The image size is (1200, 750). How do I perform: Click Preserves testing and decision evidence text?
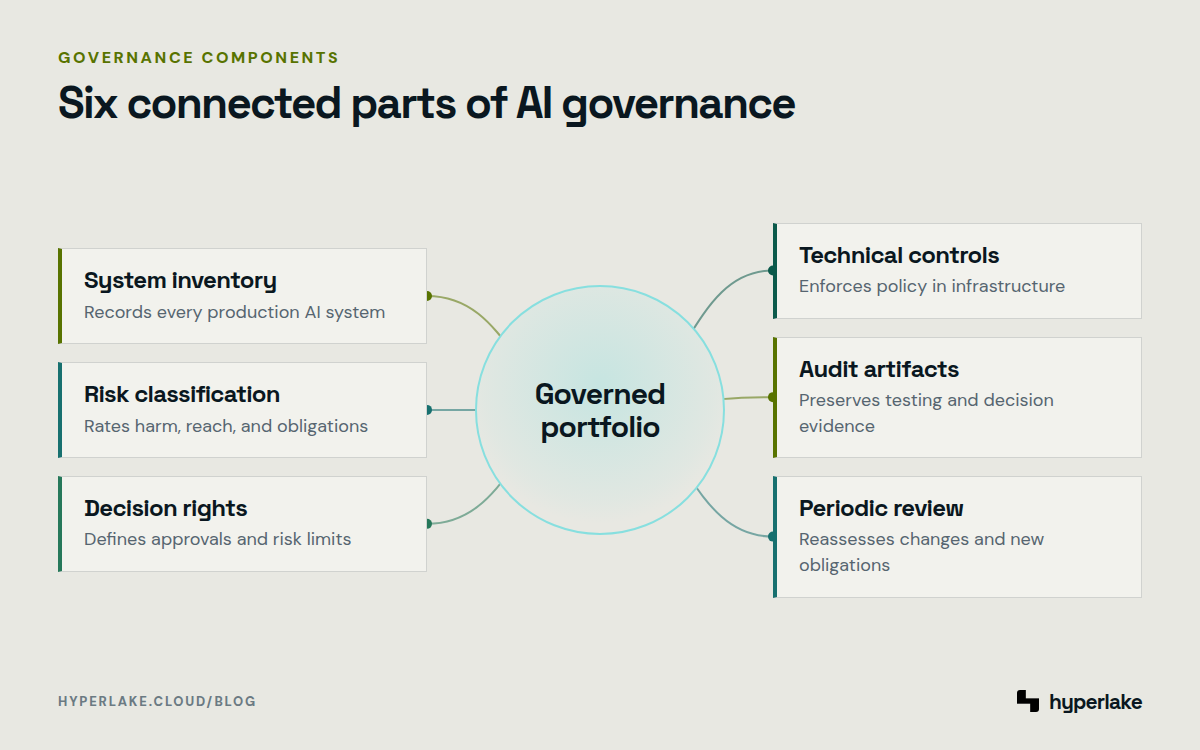click(926, 413)
